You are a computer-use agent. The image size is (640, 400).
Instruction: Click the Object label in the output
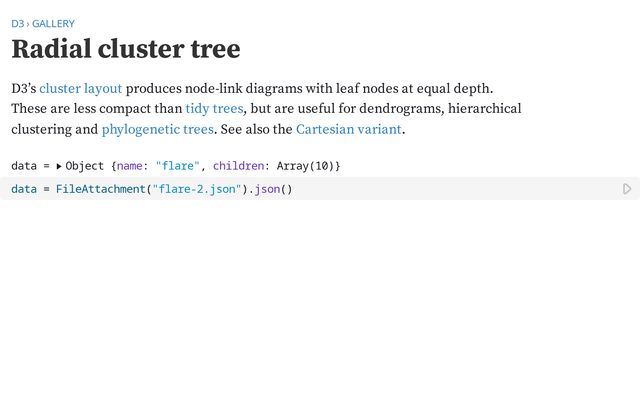pos(84,166)
